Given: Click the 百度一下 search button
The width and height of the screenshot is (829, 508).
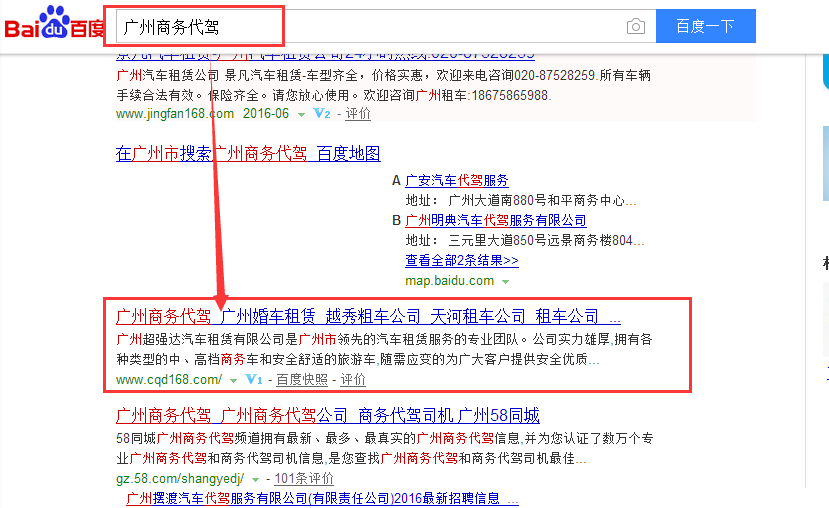Looking at the screenshot, I should [x=705, y=26].
